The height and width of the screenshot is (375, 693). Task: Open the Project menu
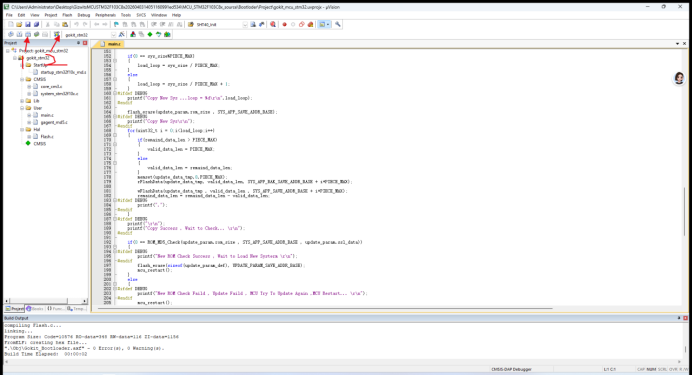coord(51,15)
